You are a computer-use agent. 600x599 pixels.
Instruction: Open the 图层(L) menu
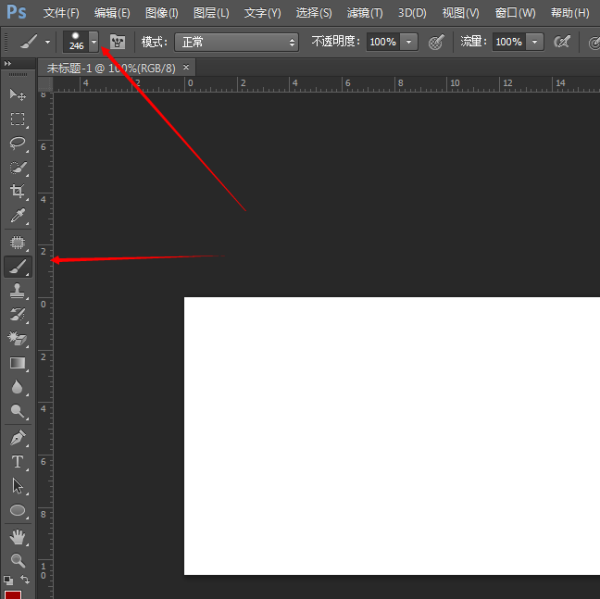pyautogui.click(x=211, y=13)
